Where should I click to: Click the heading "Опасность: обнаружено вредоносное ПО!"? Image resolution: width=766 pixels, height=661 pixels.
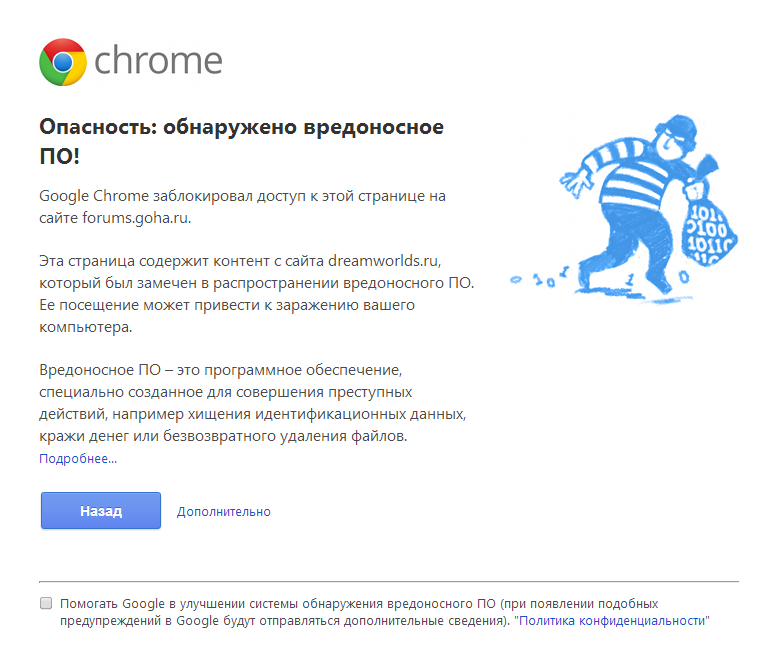tap(241, 142)
